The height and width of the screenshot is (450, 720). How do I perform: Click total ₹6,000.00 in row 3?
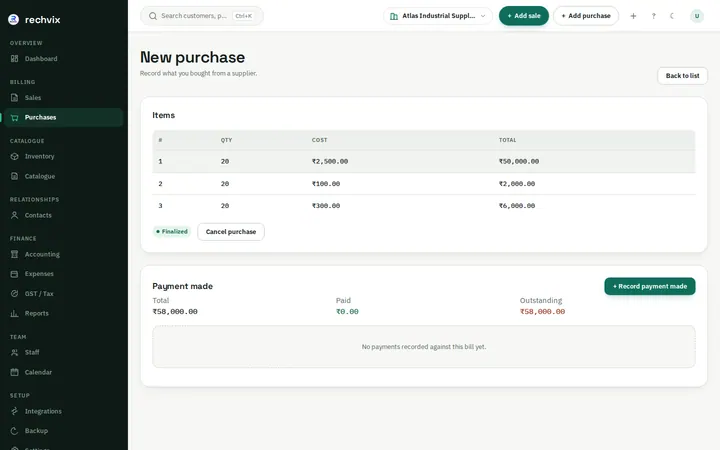point(517,206)
